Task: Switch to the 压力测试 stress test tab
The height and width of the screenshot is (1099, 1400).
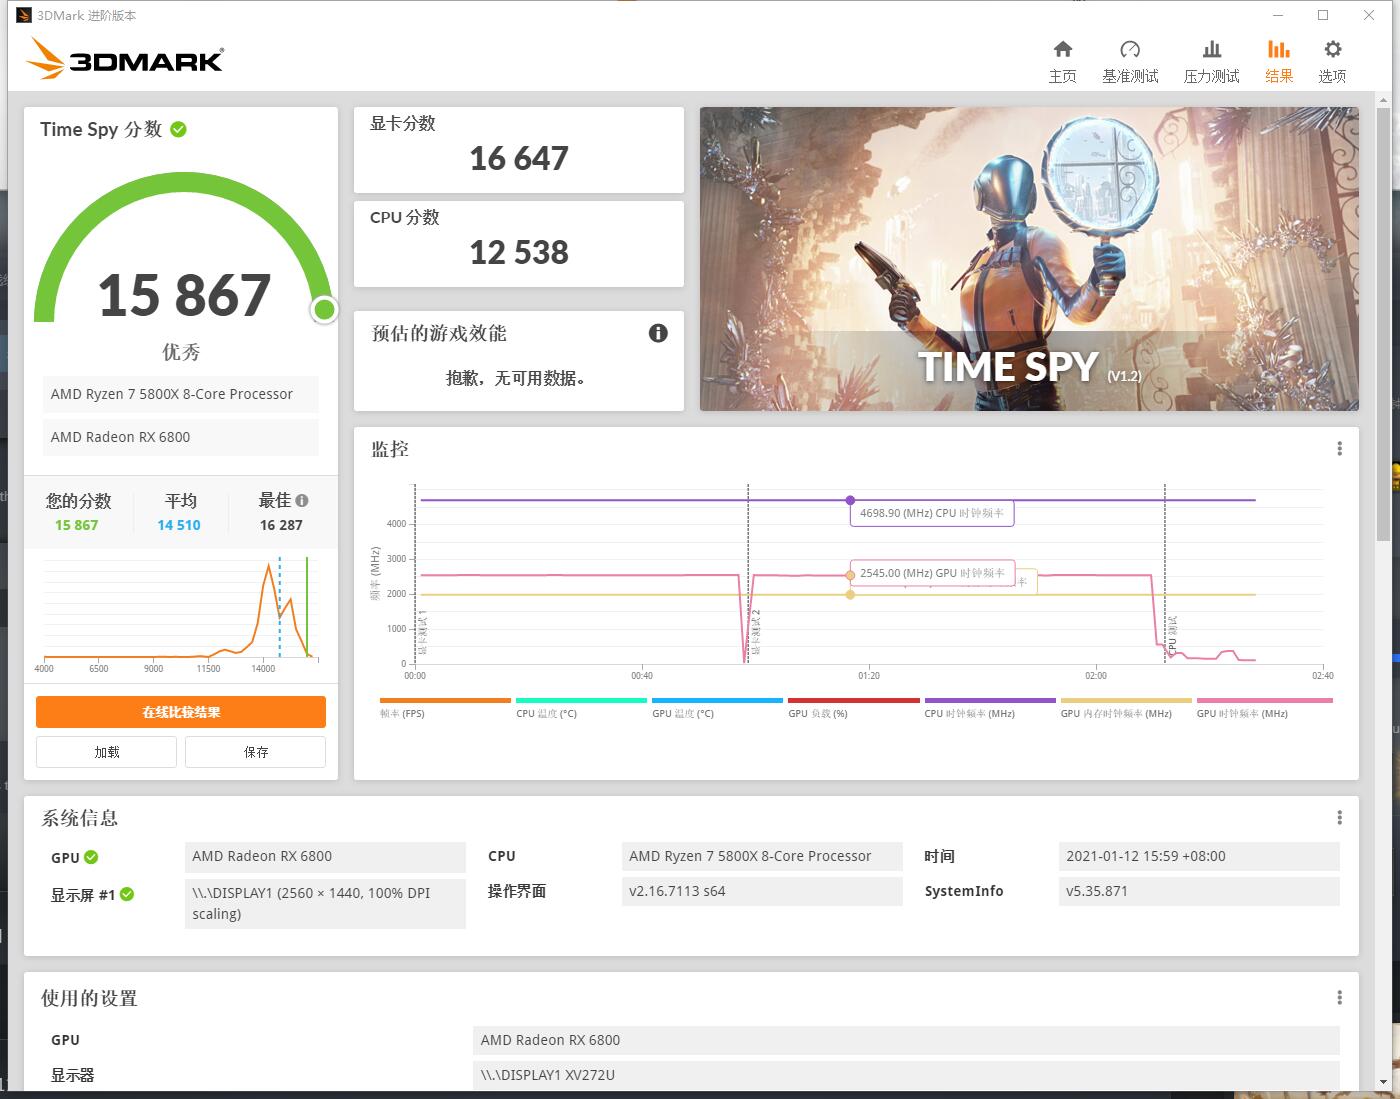Action: (1211, 58)
